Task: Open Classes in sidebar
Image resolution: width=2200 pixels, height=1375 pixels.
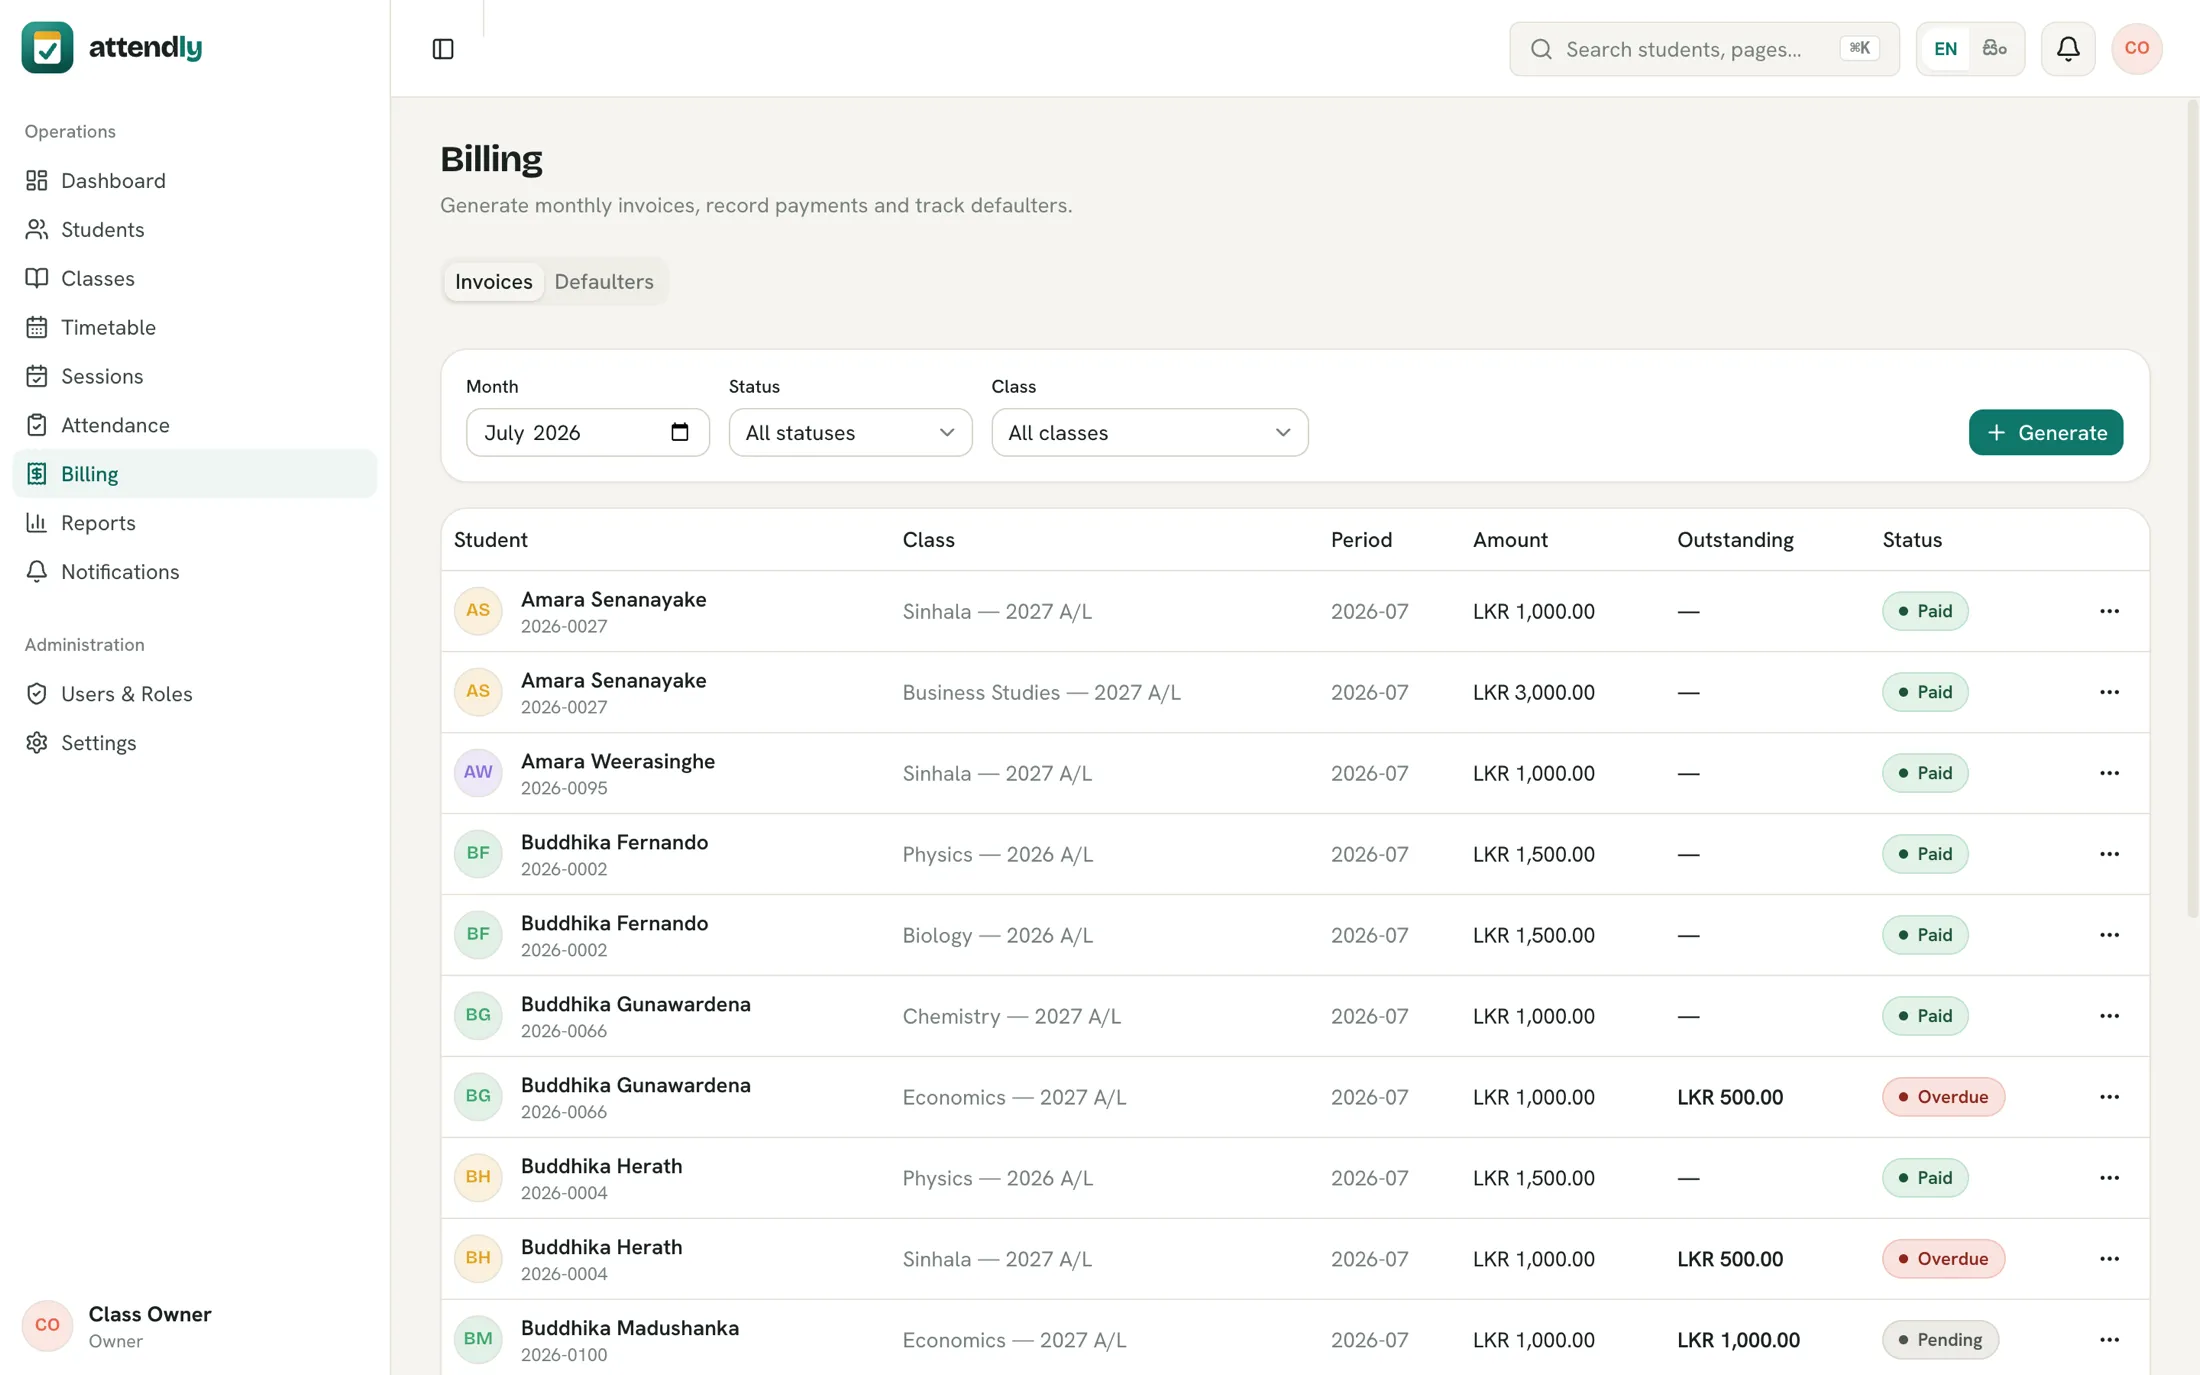Action: [x=195, y=278]
